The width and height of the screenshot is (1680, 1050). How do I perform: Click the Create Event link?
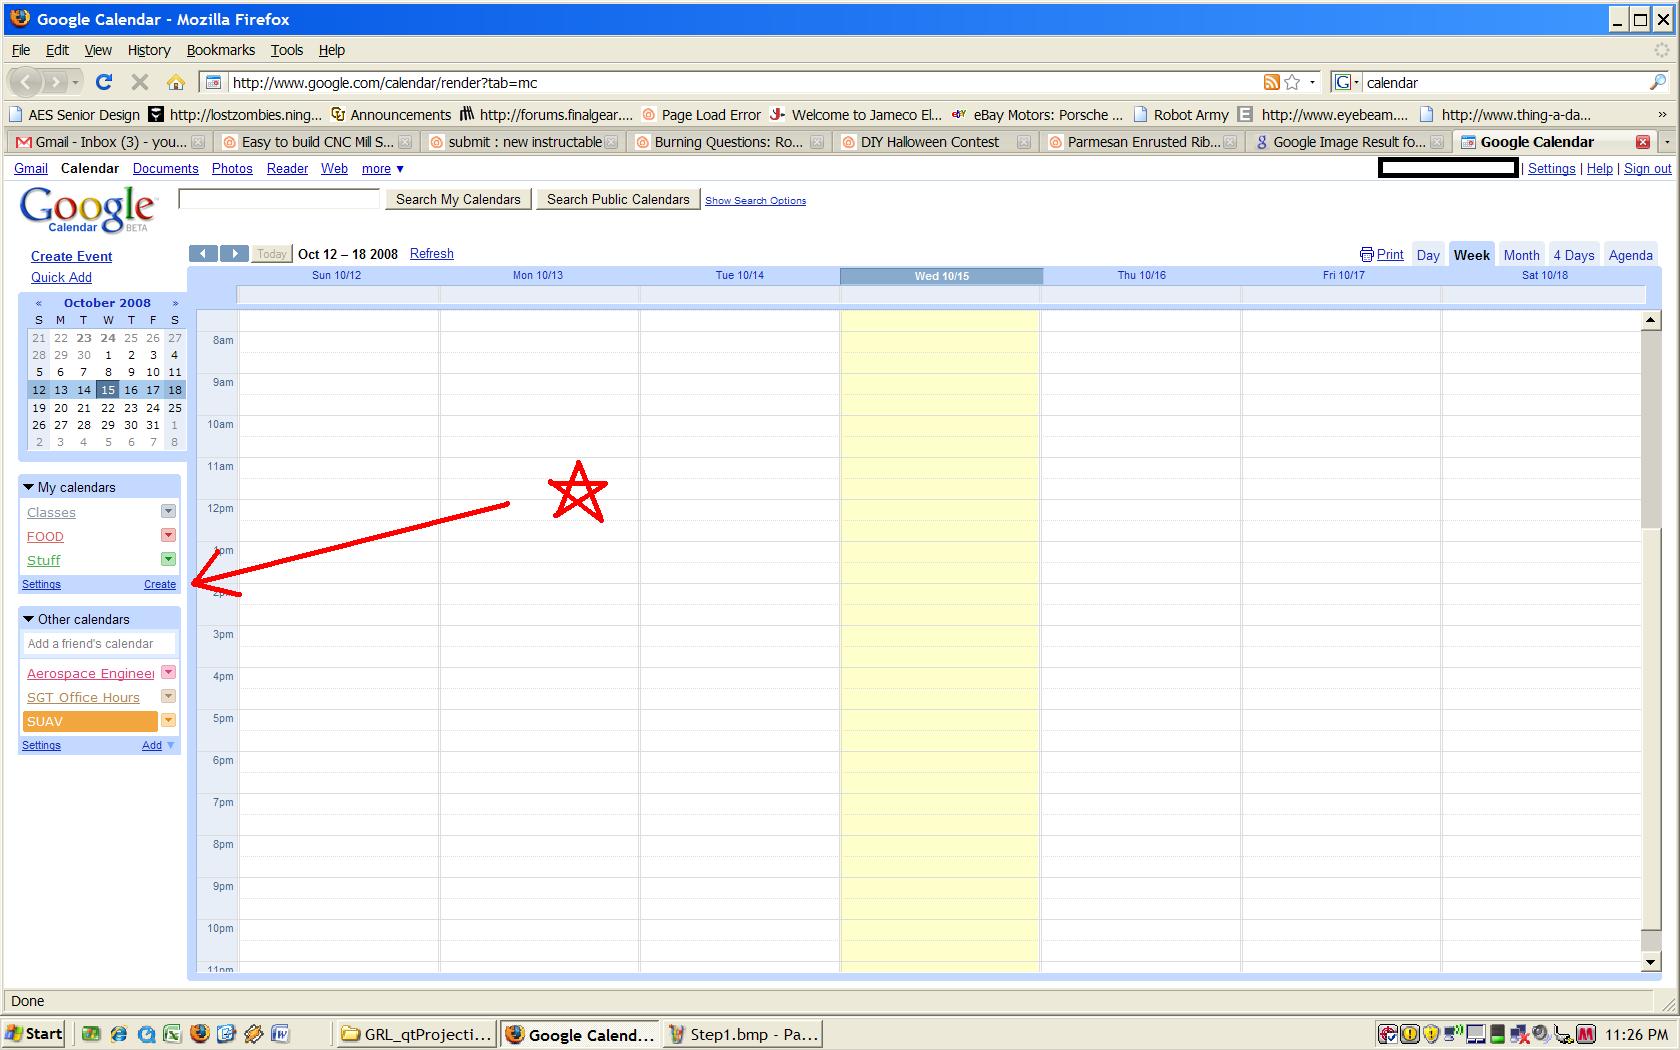(71, 256)
